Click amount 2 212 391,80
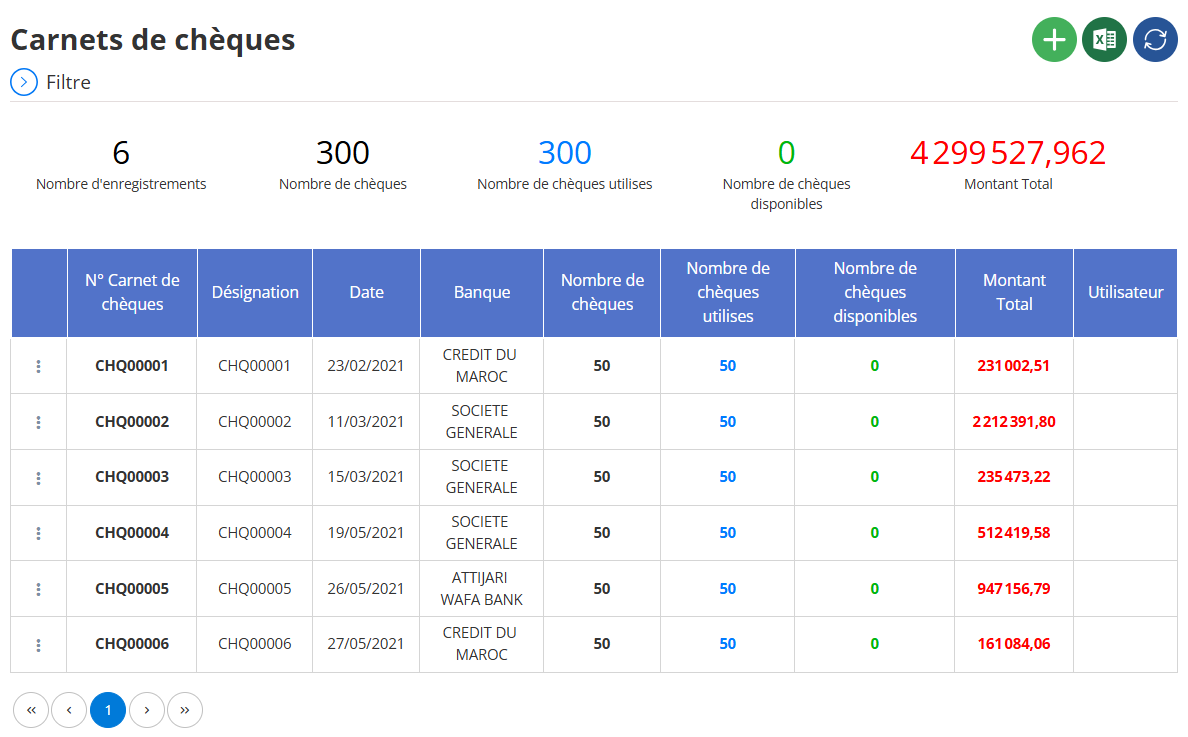Image resolution: width=1188 pixels, height=737 pixels. pos(1014,422)
